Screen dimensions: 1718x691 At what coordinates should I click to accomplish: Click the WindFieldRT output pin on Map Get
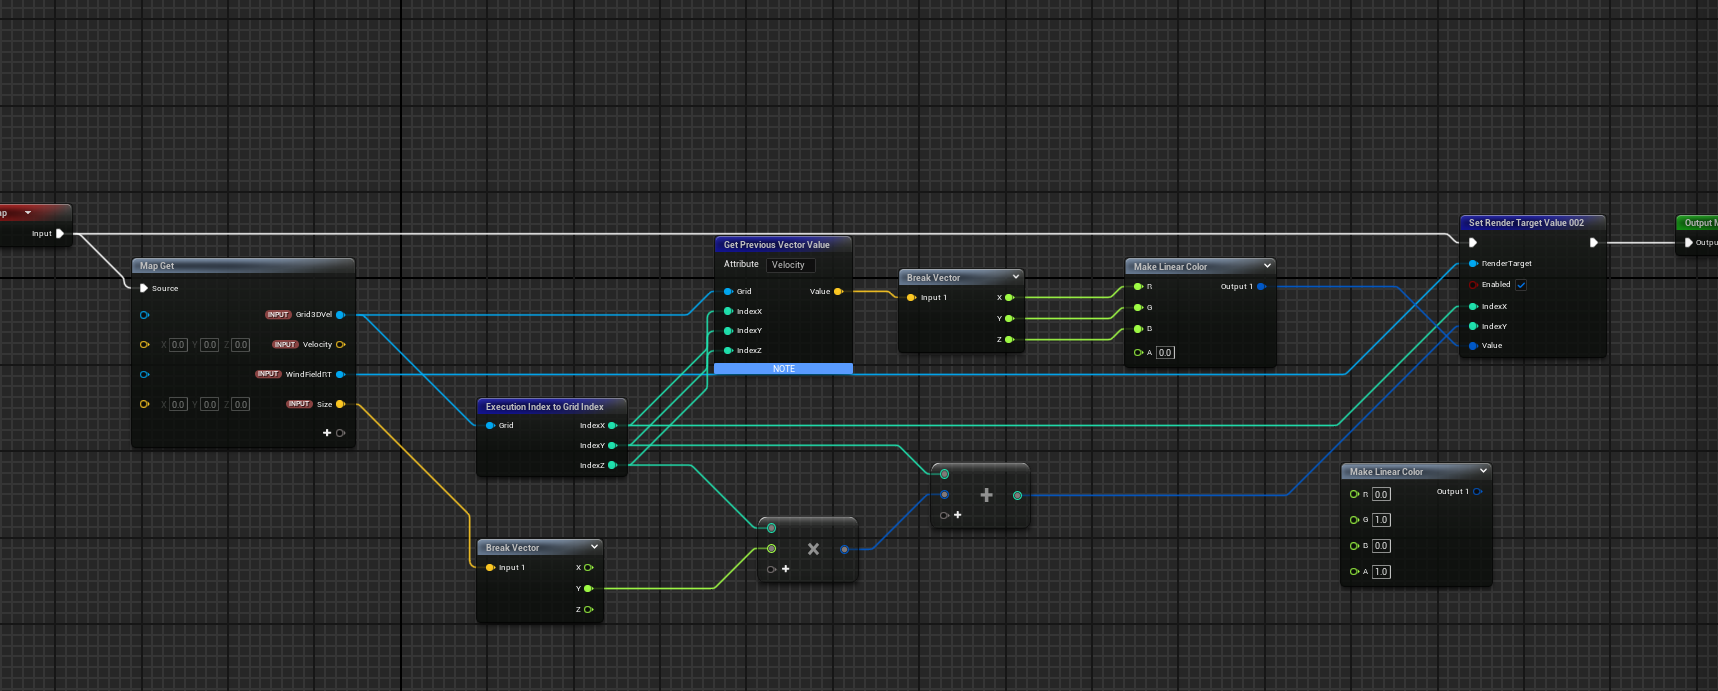click(x=340, y=375)
